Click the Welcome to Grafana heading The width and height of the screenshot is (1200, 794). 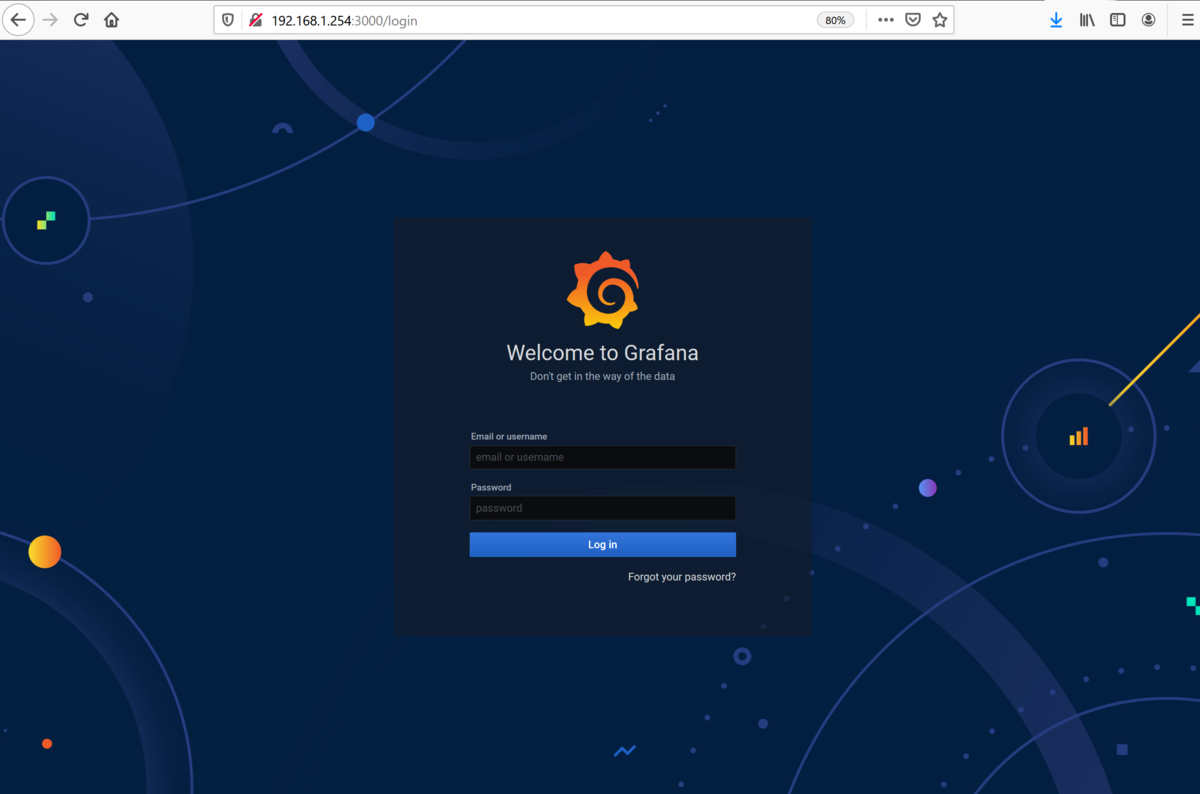tap(603, 352)
